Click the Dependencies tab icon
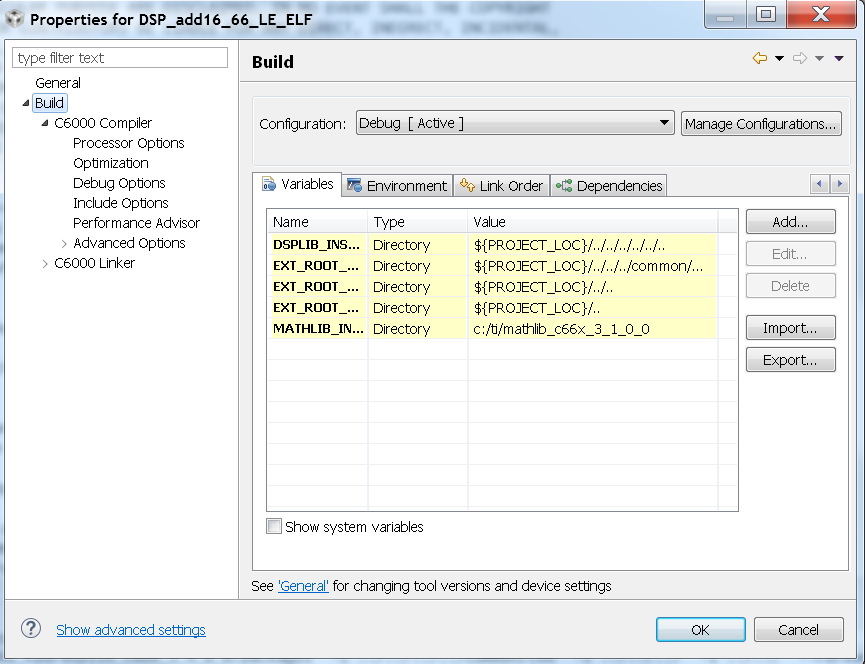Screen dimensions: 865x664 [562, 185]
